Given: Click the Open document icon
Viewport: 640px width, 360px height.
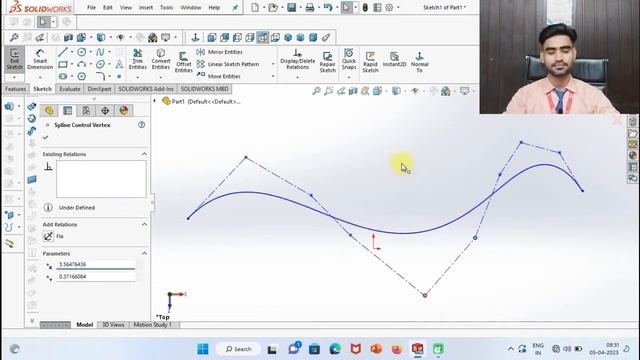Looking at the screenshot, I should [273, 7].
